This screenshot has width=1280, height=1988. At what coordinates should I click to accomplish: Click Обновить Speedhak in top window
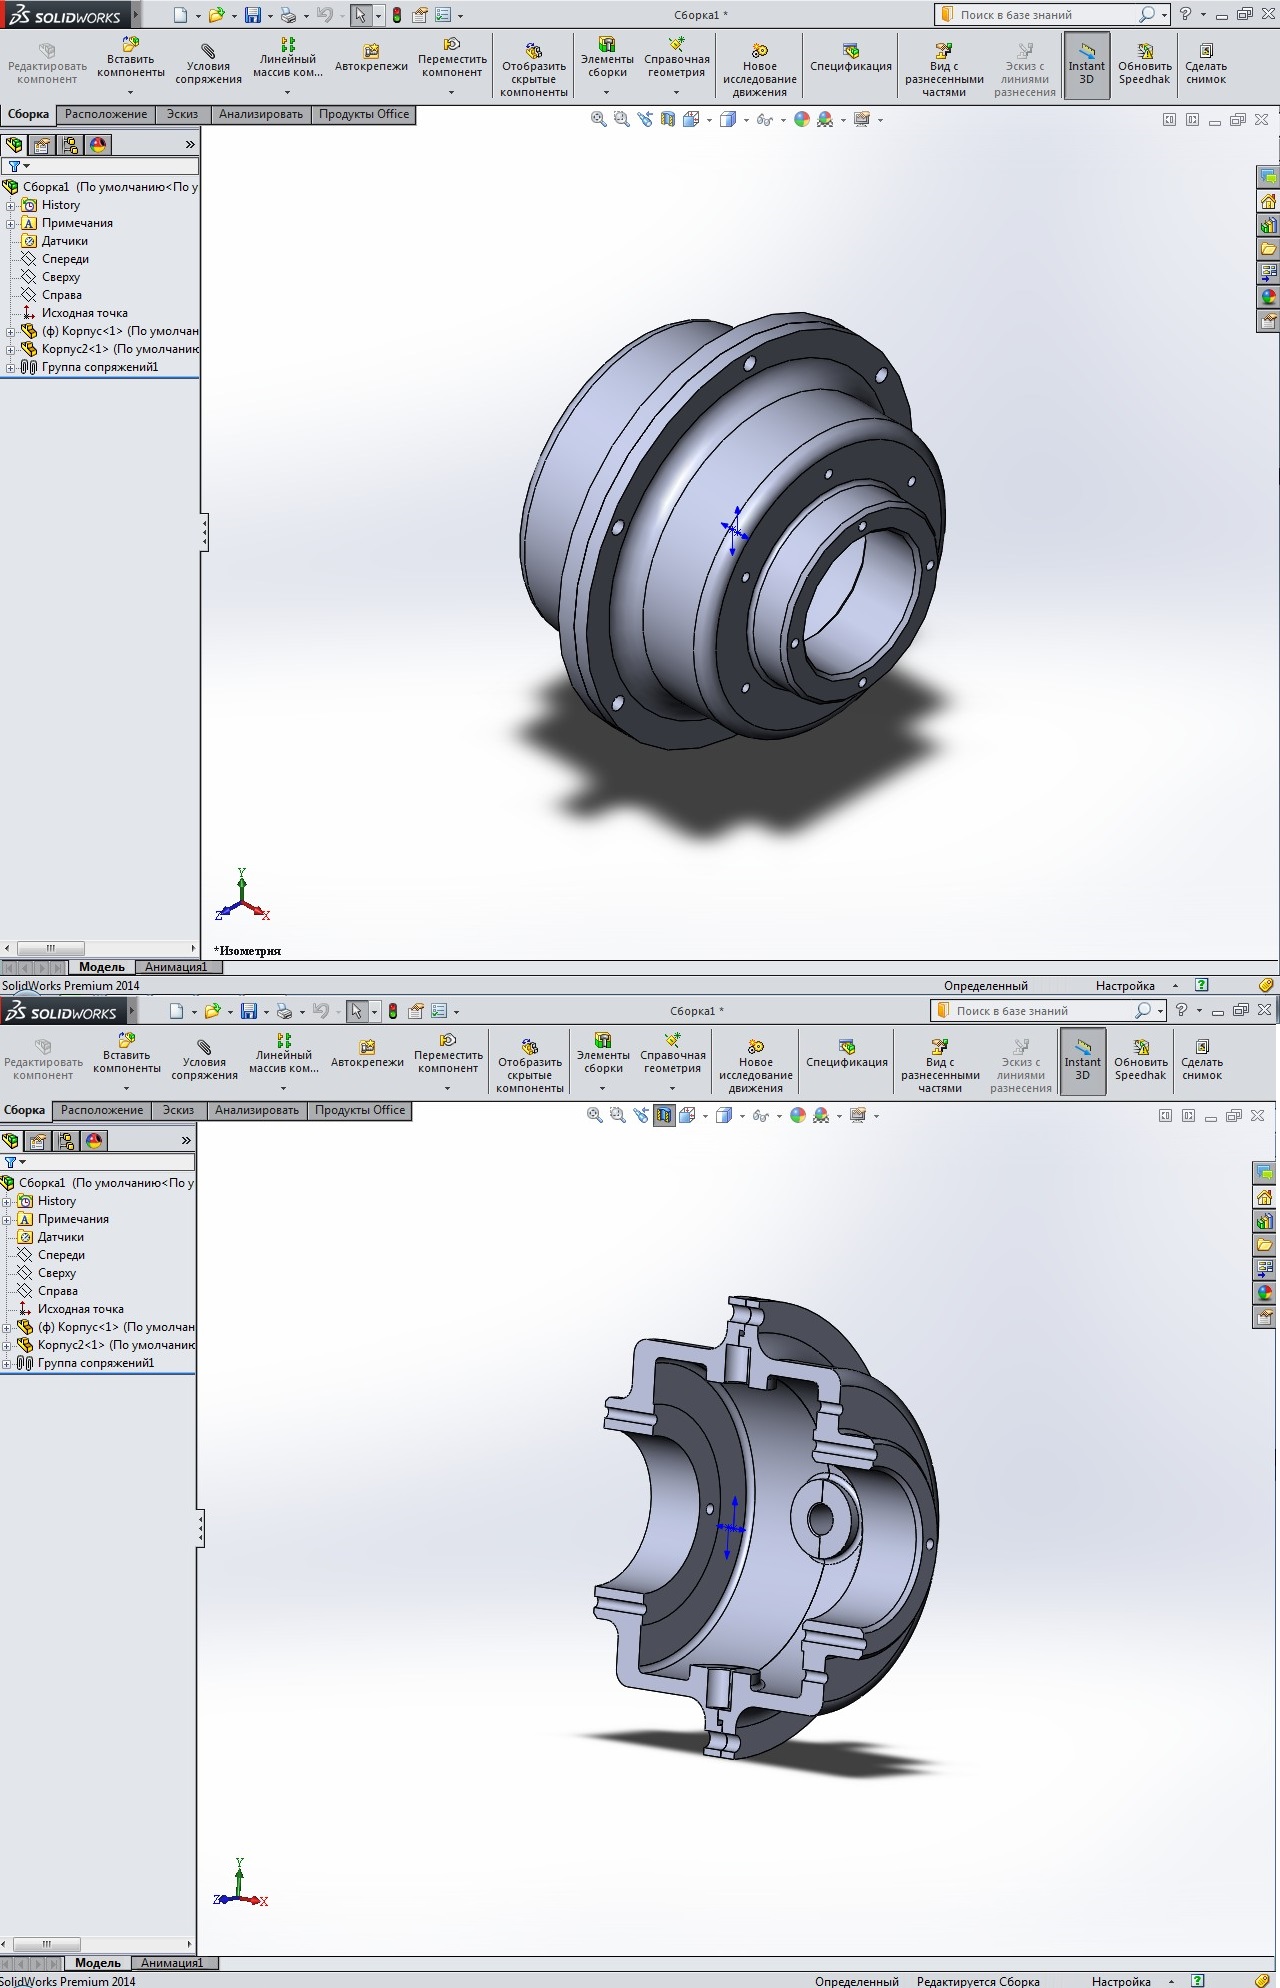tap(1145, 65)
